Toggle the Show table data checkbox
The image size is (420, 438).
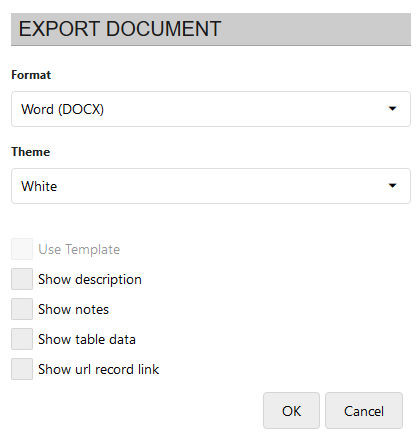[x=22, y=339]
